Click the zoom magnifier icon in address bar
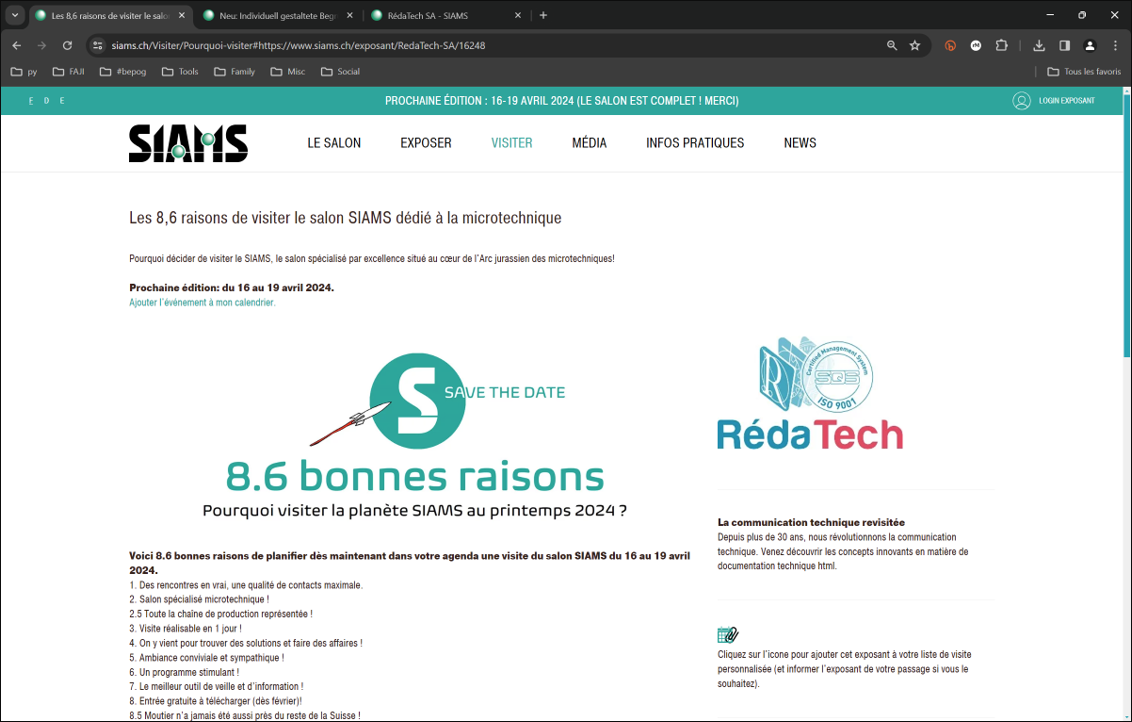 [x=892, y=45]
